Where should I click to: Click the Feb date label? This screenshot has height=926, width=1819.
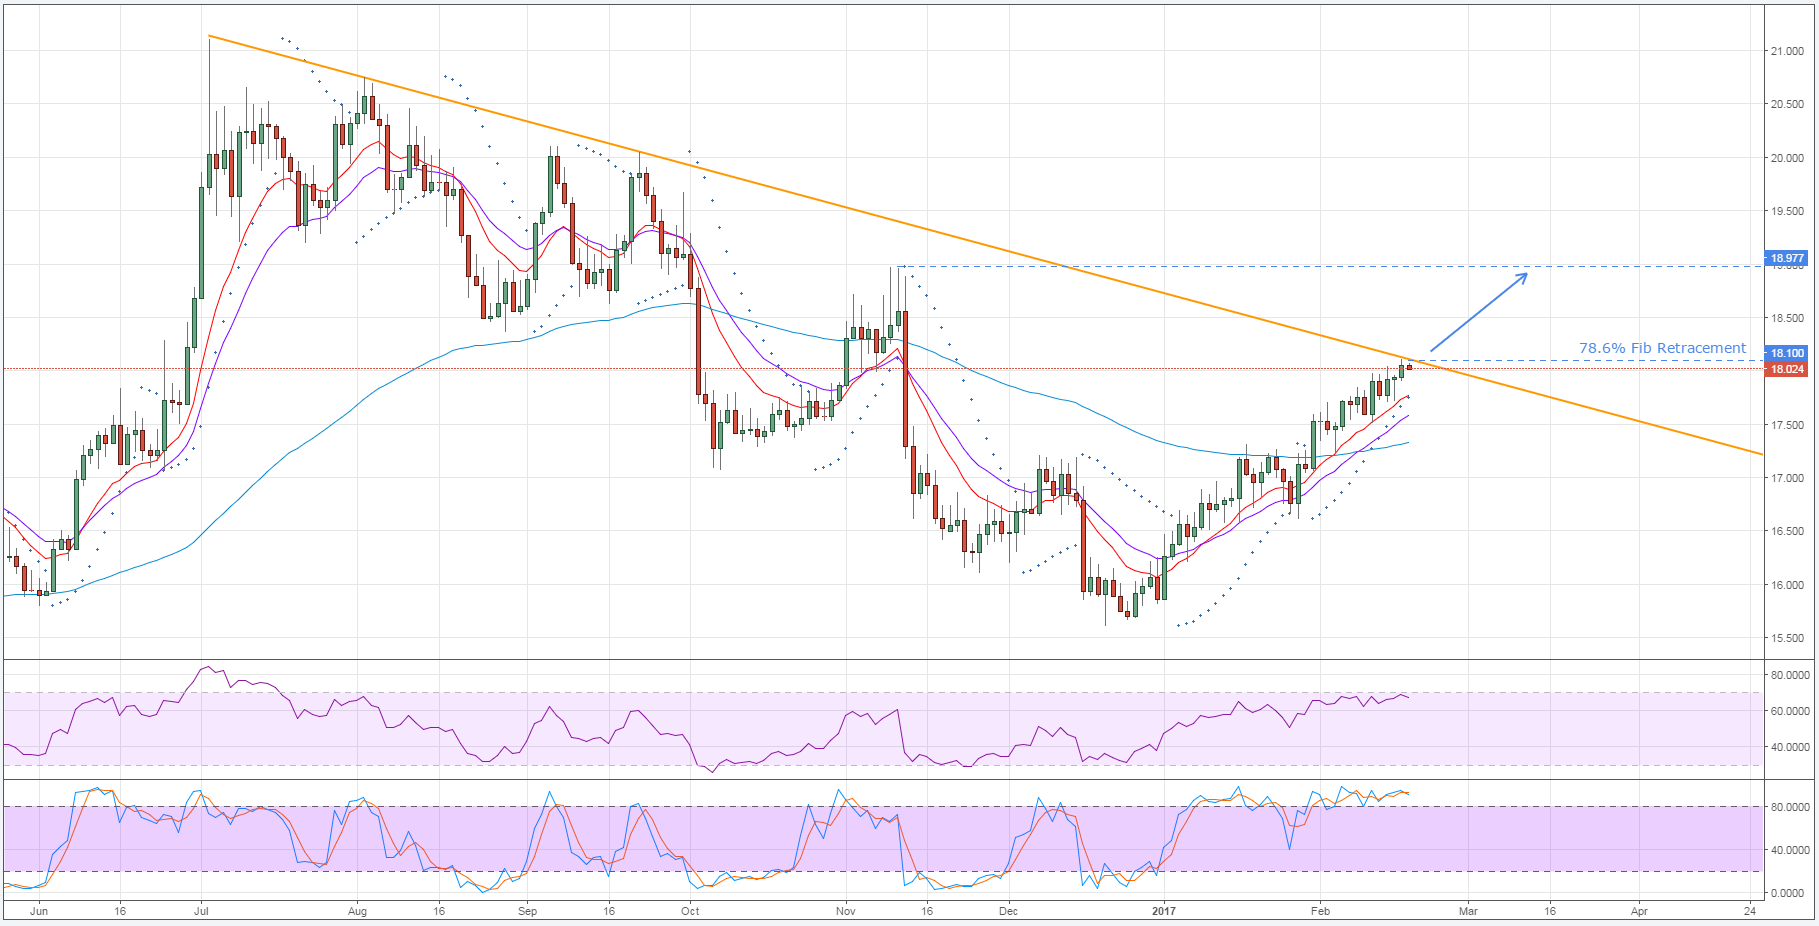click(1321, 911)
